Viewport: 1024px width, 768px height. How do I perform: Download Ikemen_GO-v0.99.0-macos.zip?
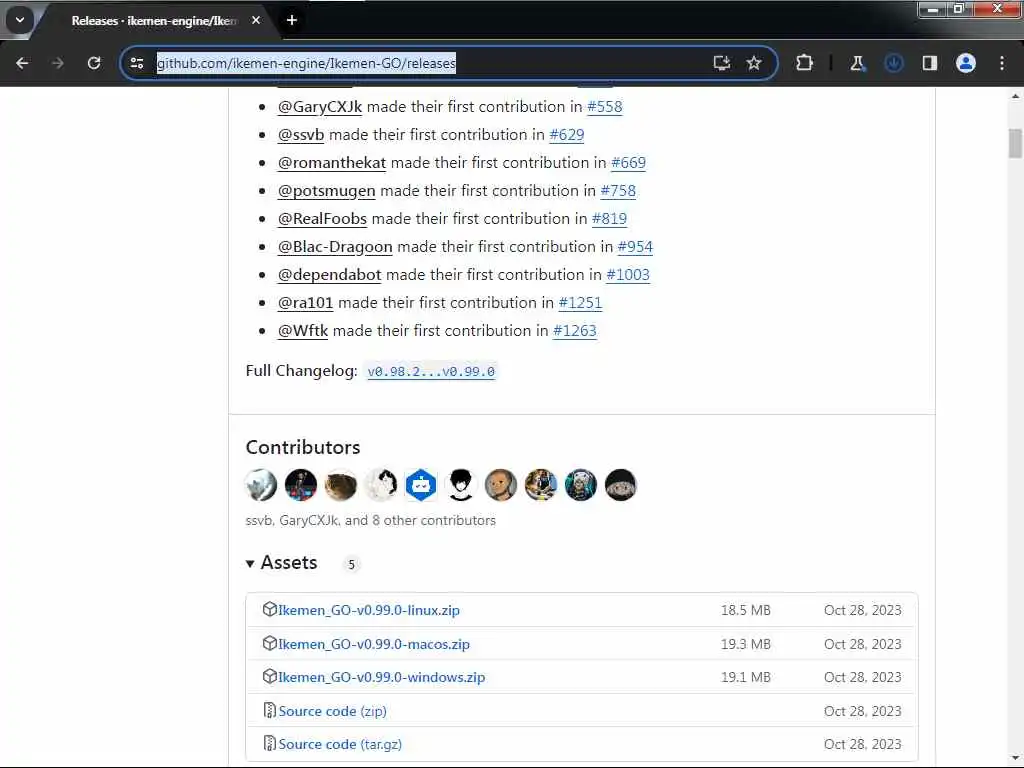pos(374,645)
